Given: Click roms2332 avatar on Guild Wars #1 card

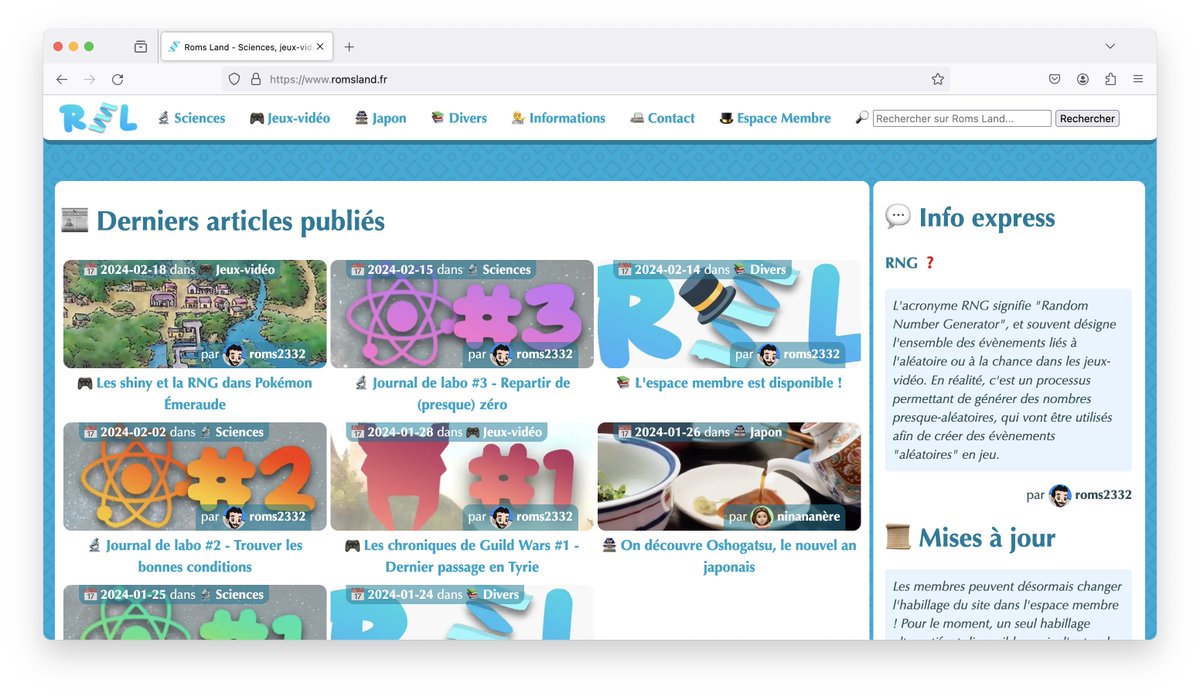Looking at the screenshot, I should coord(502,517).
